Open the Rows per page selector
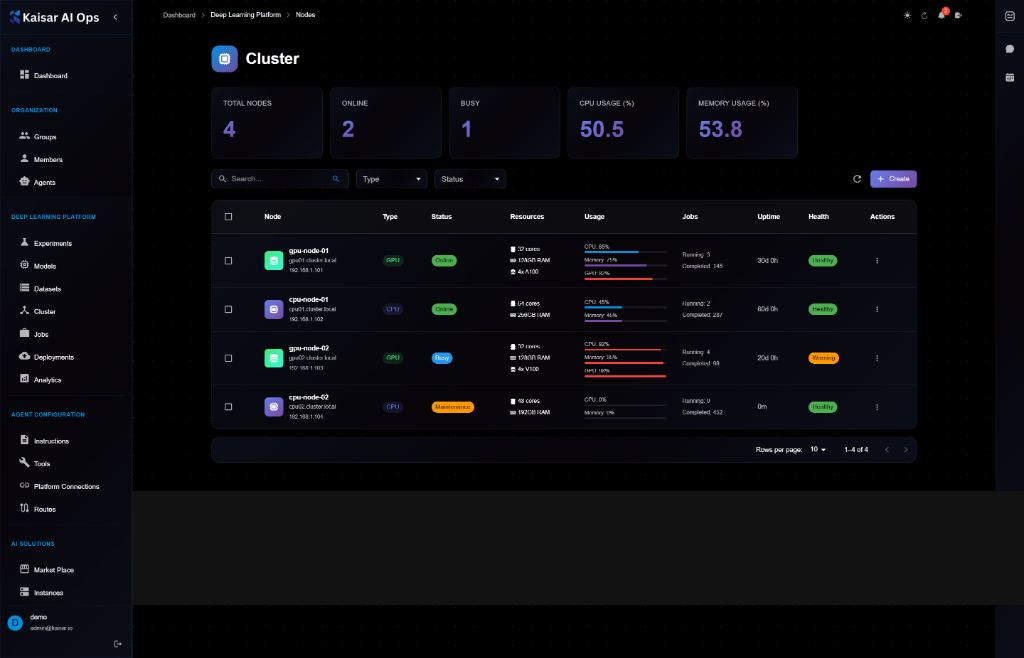This screenshot has width=1024, height=658. 817,450
